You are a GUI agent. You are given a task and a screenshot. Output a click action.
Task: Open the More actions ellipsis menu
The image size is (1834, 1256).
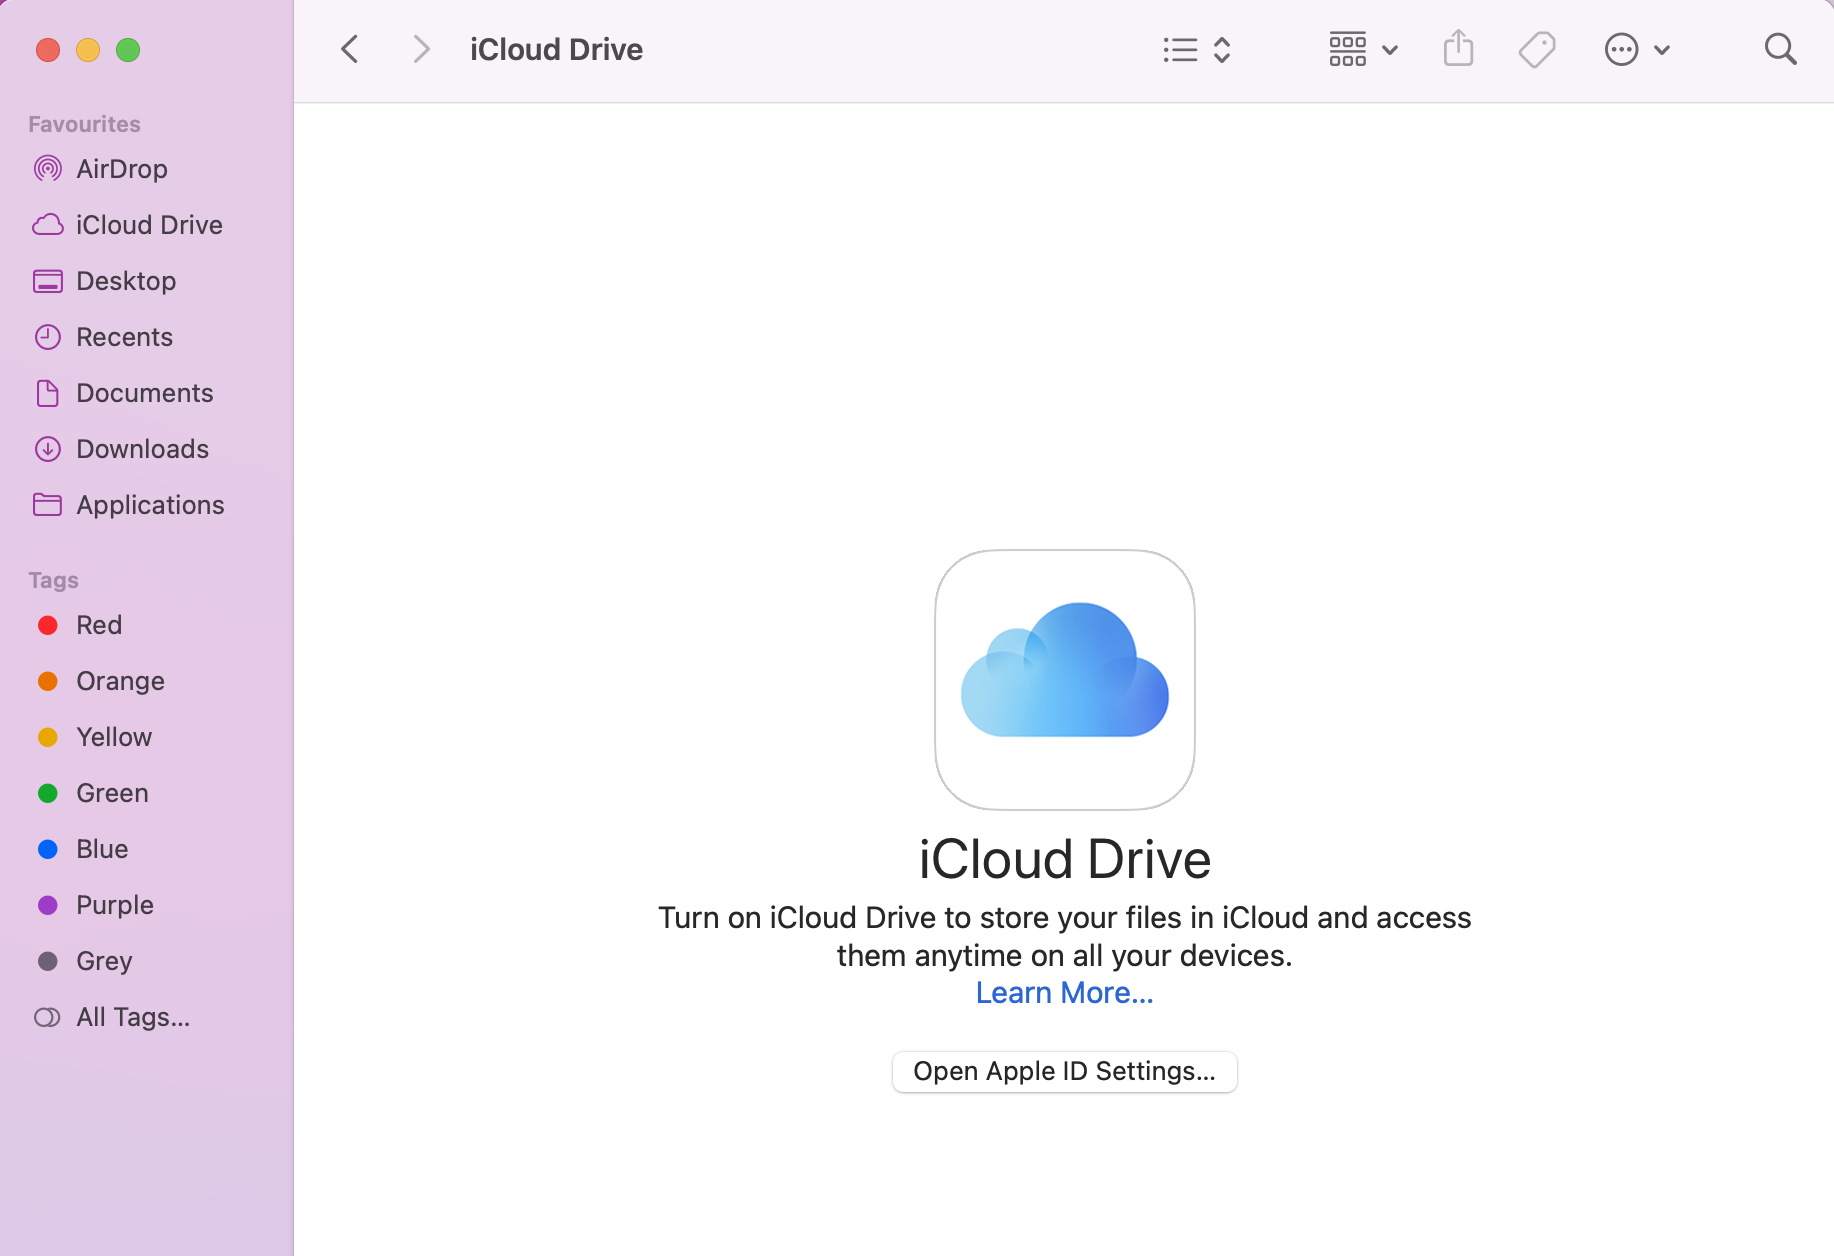tap(1637, 49)
